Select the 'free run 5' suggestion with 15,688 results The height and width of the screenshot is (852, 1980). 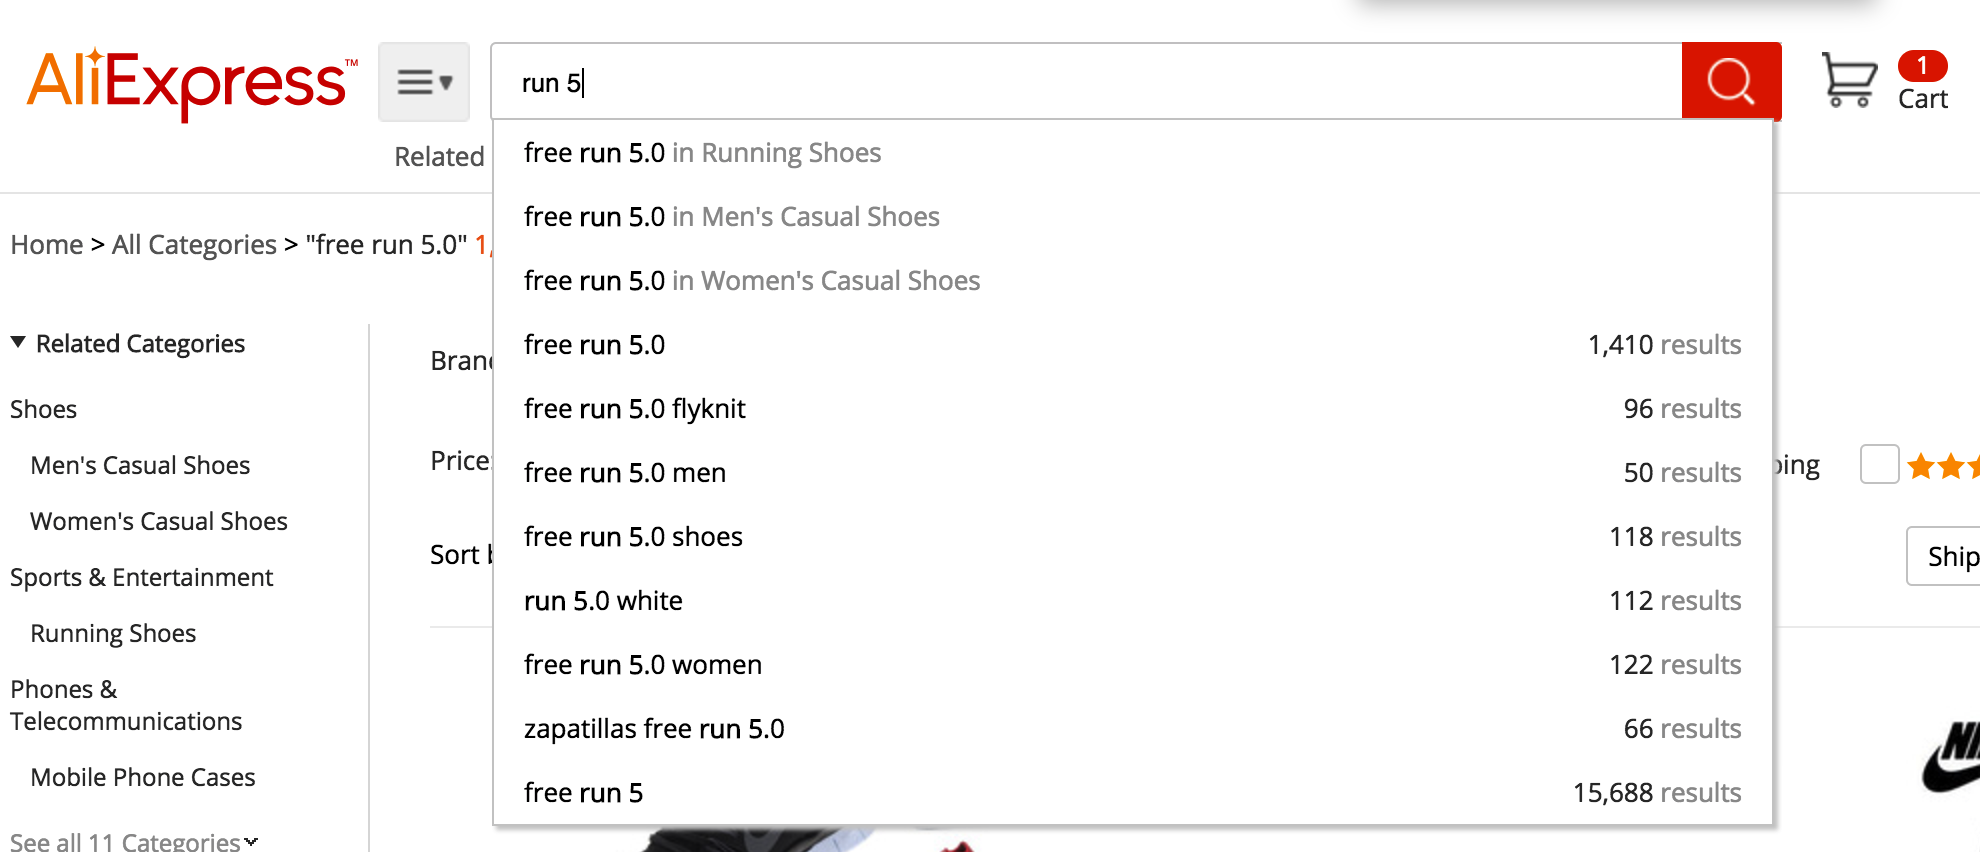[x=1133, y=793]
